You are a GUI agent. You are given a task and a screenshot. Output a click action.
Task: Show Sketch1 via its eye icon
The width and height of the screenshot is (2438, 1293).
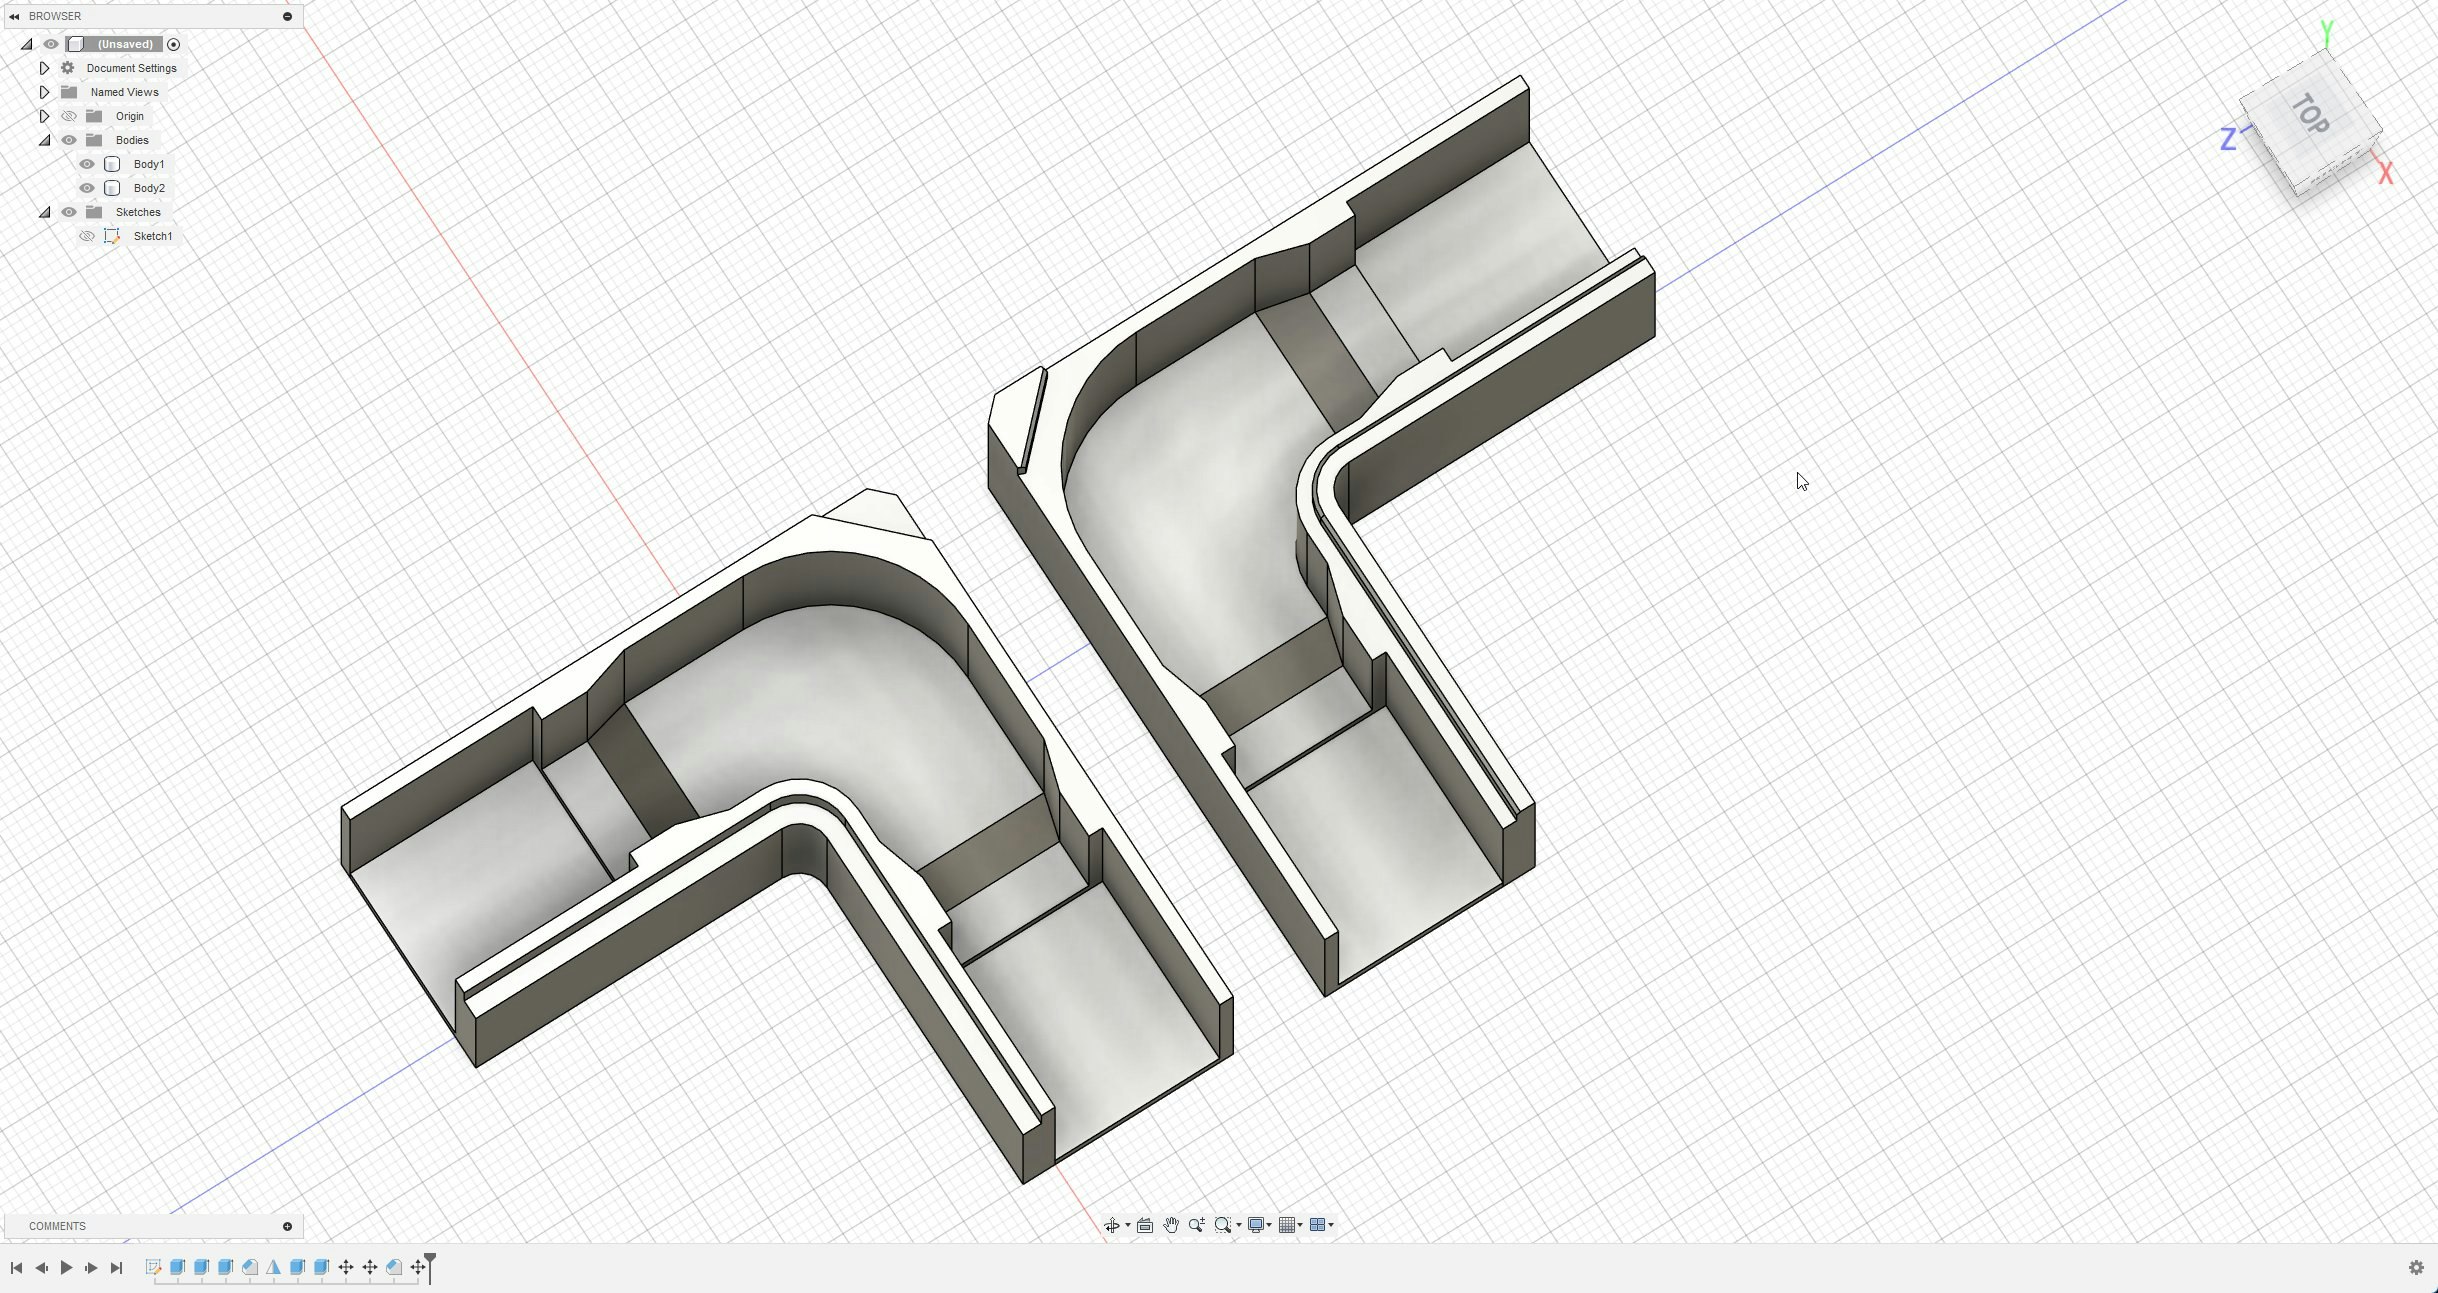point(87,236)
